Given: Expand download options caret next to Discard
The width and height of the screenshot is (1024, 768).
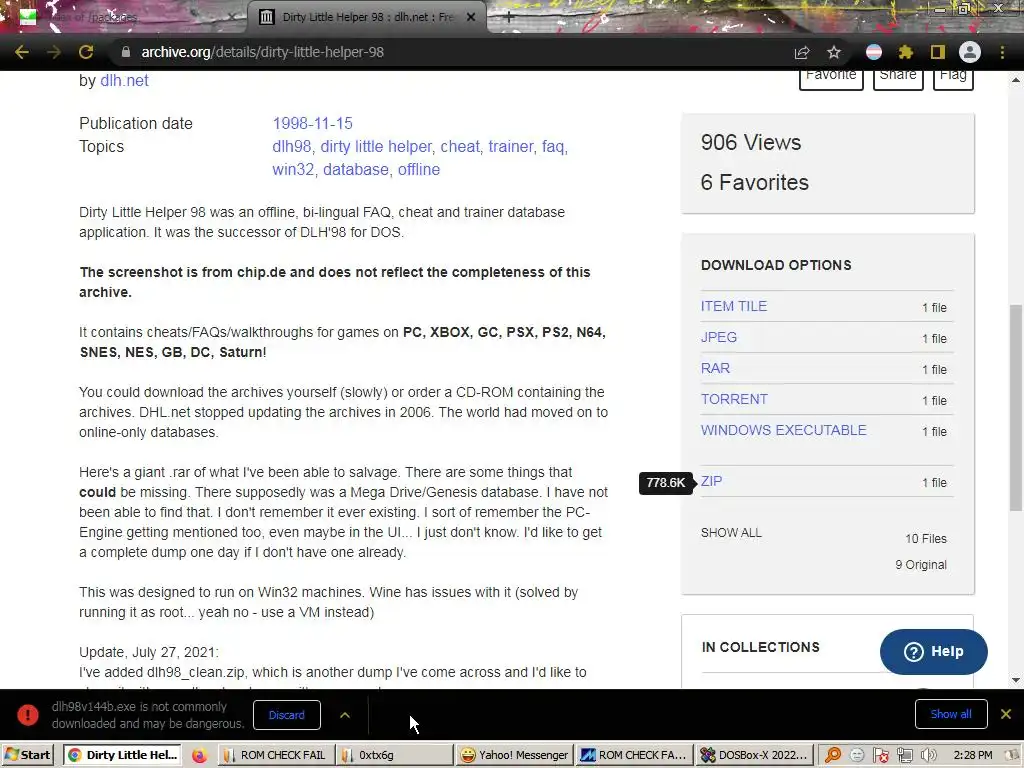Looking at the screenshot, I should [x=345, y=715].
